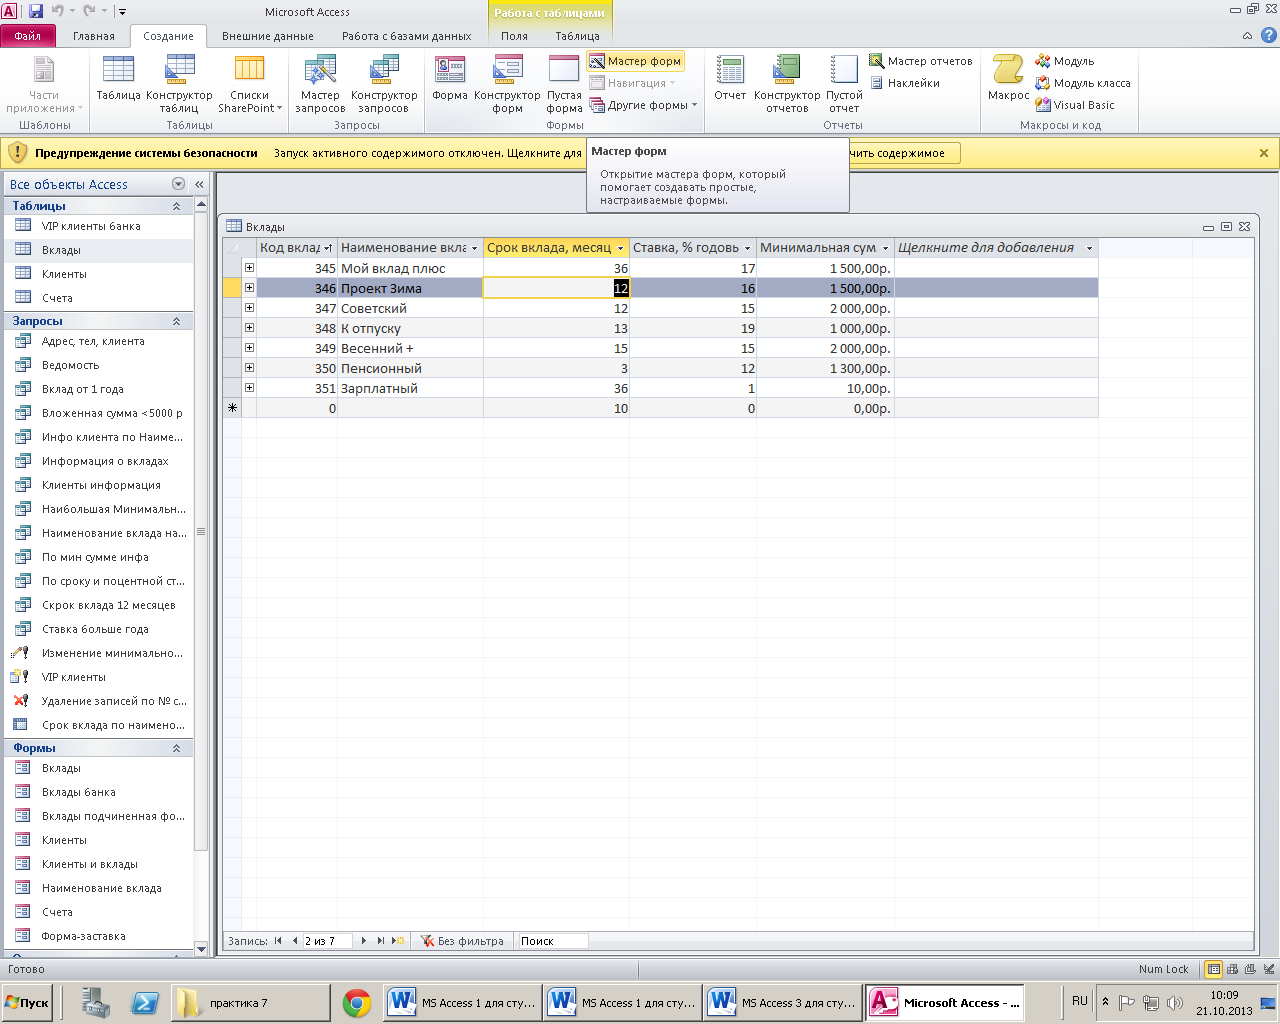Expand the row for Мой вклад плюс
Image resolution: width=1280 pixels, height=1024 pixels.
pyautogui.click(x=249, y=268)
